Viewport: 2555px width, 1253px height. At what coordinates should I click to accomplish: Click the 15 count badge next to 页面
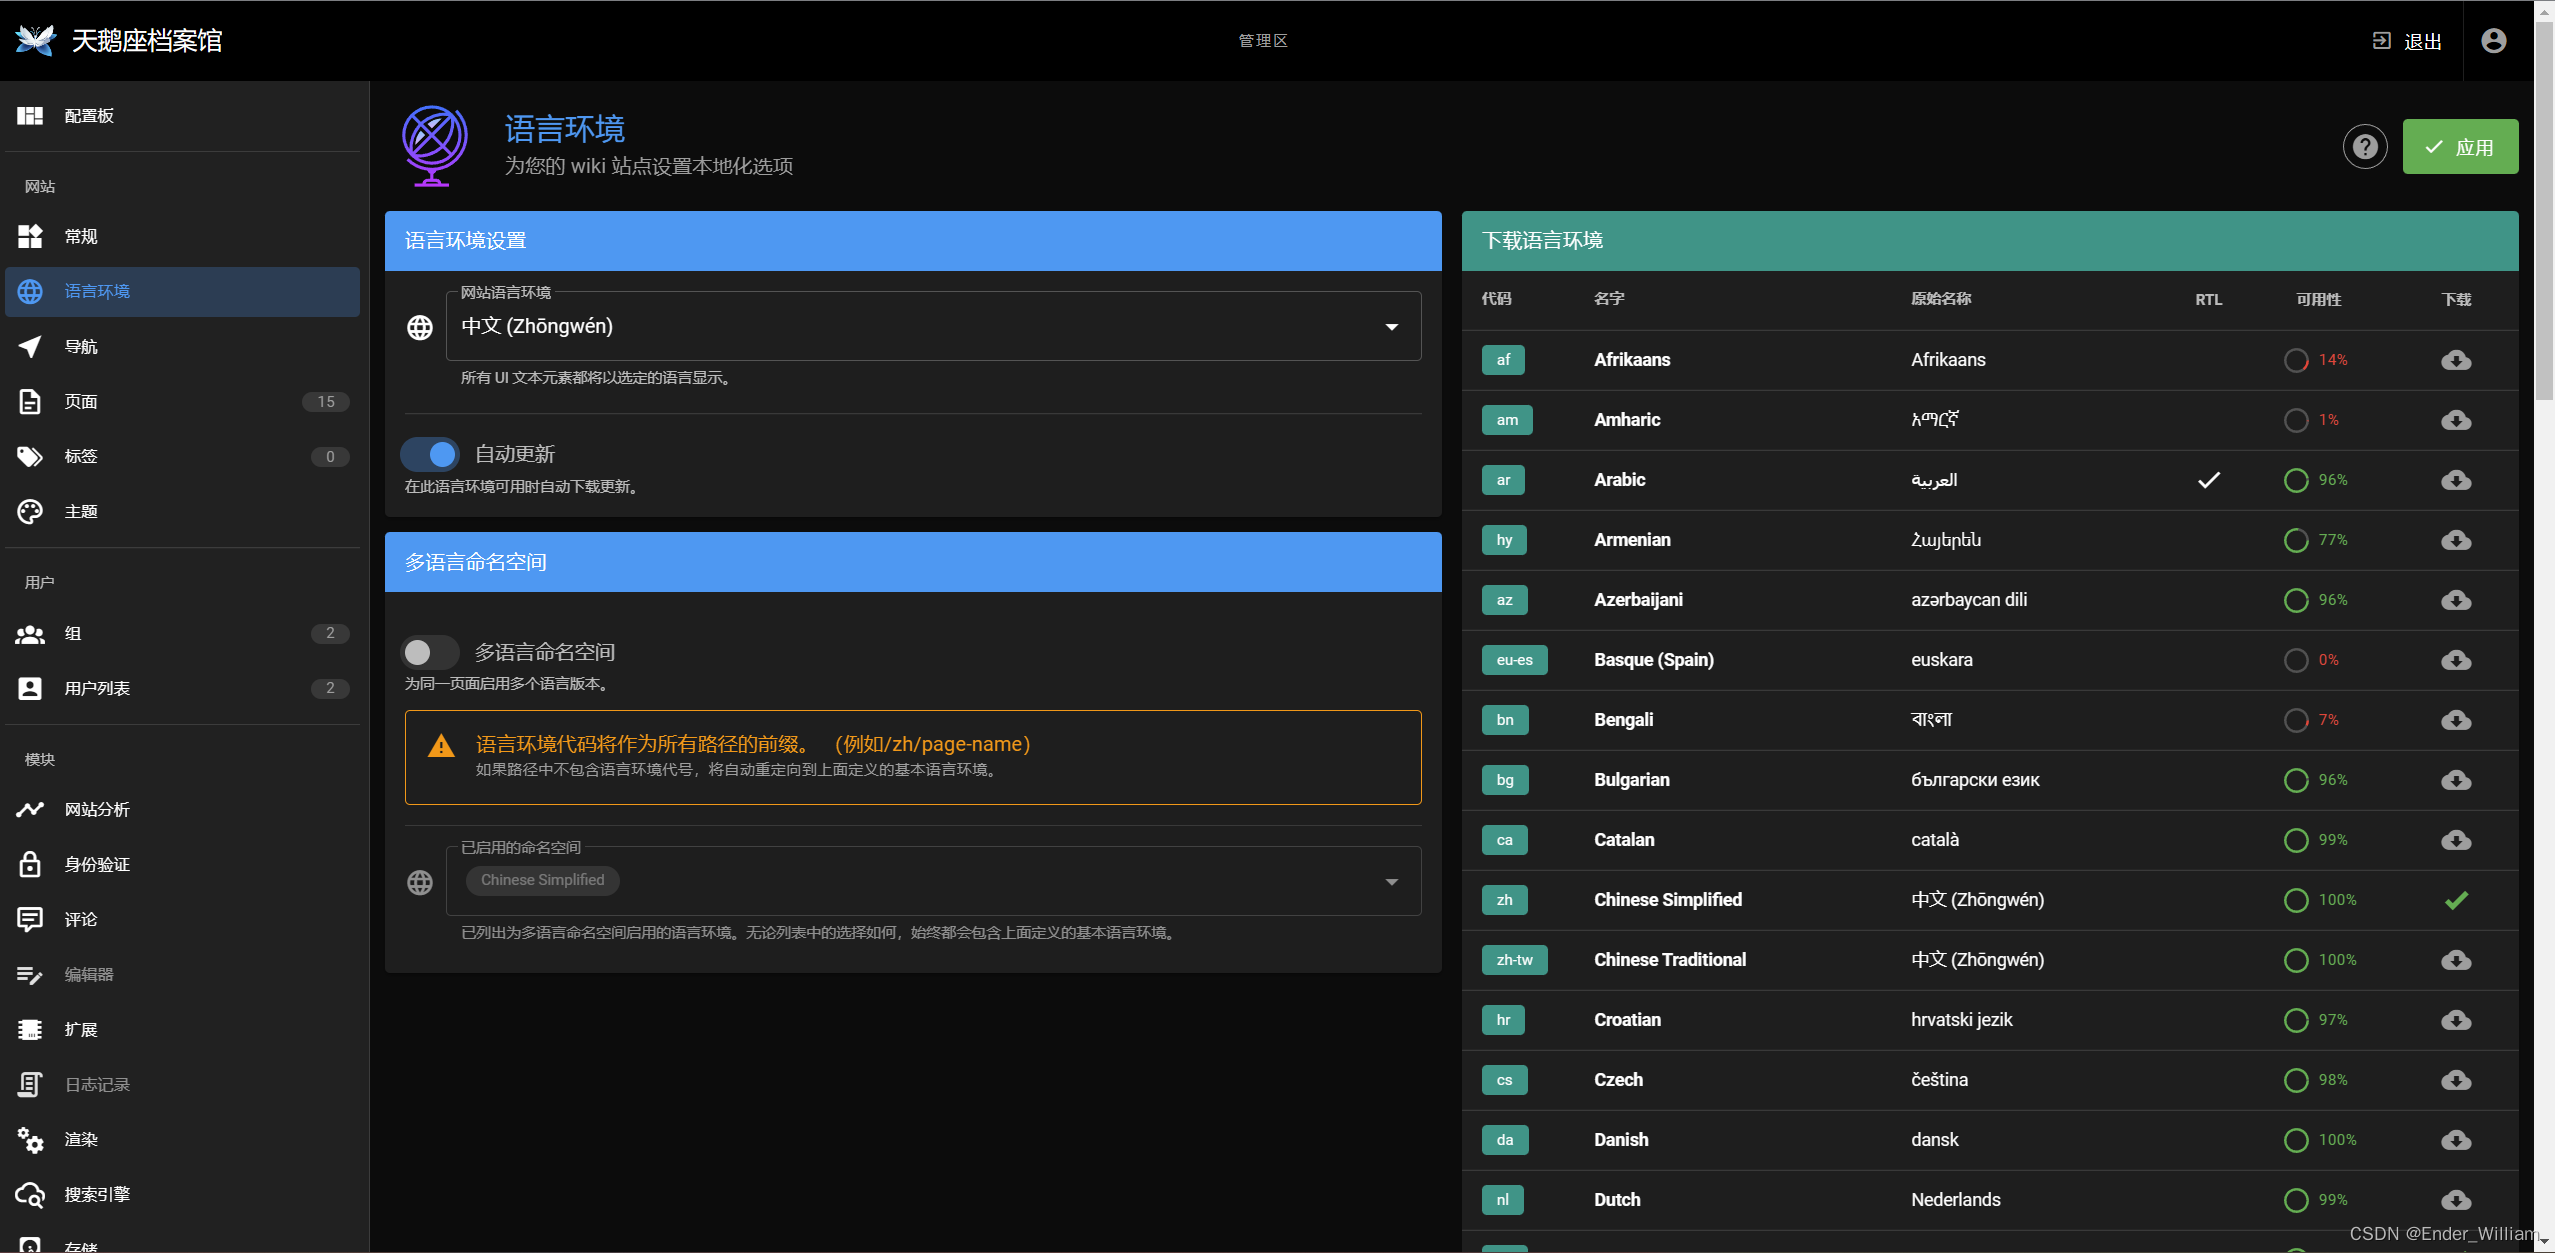326,401
